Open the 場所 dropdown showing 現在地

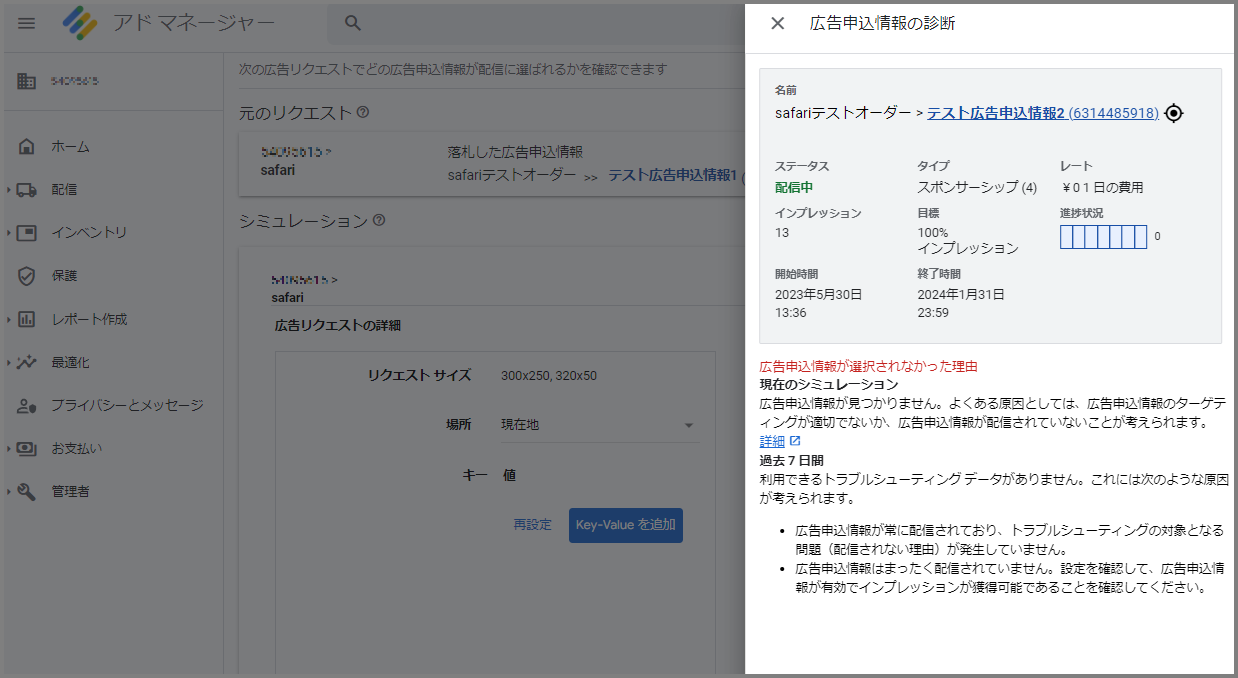point(599,424)
